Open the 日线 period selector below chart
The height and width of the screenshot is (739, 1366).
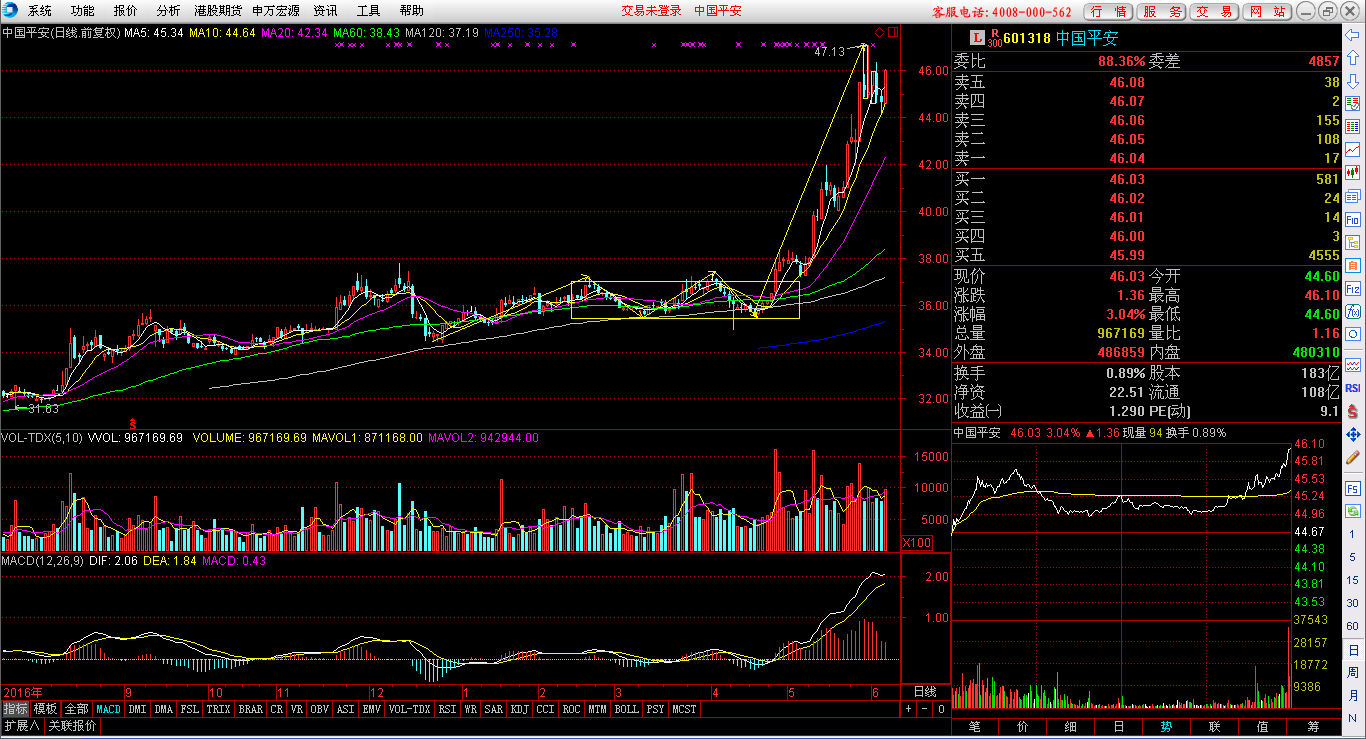click(x=925, y=692)
